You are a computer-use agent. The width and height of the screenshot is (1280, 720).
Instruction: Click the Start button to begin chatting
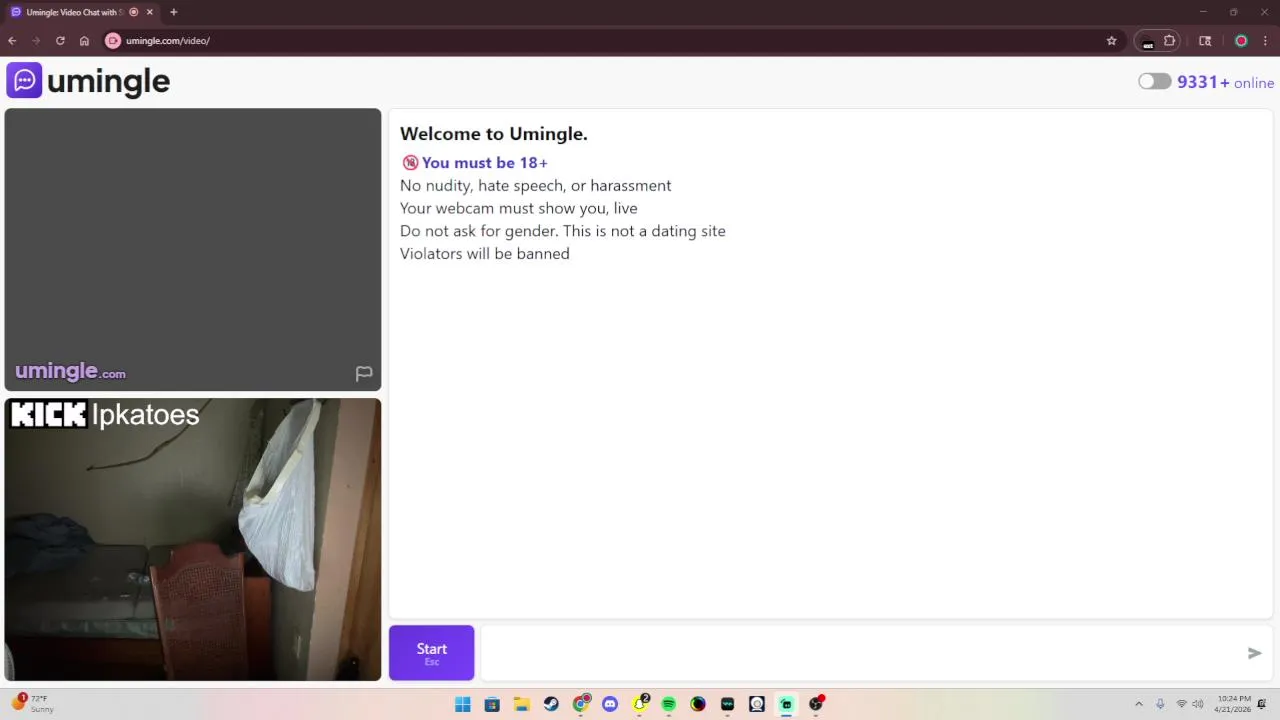pos(431,653)
